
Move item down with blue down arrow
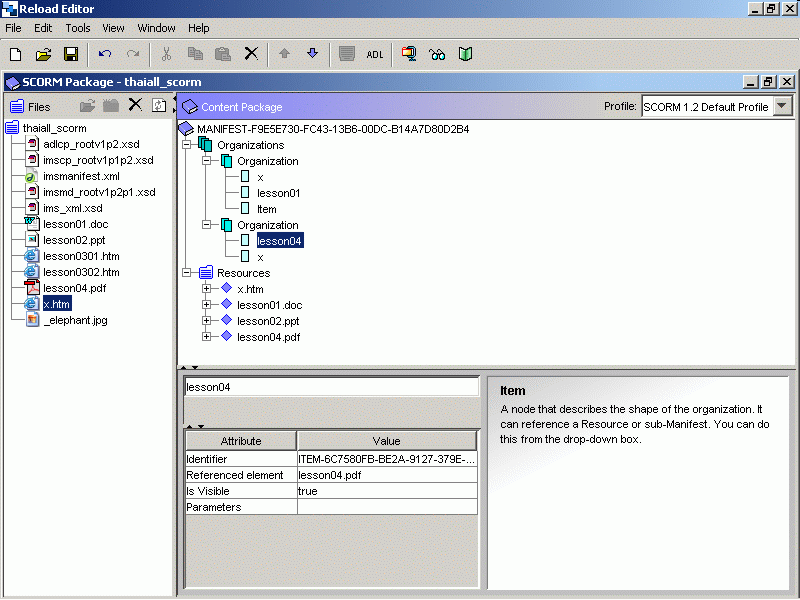coord(312,54)
